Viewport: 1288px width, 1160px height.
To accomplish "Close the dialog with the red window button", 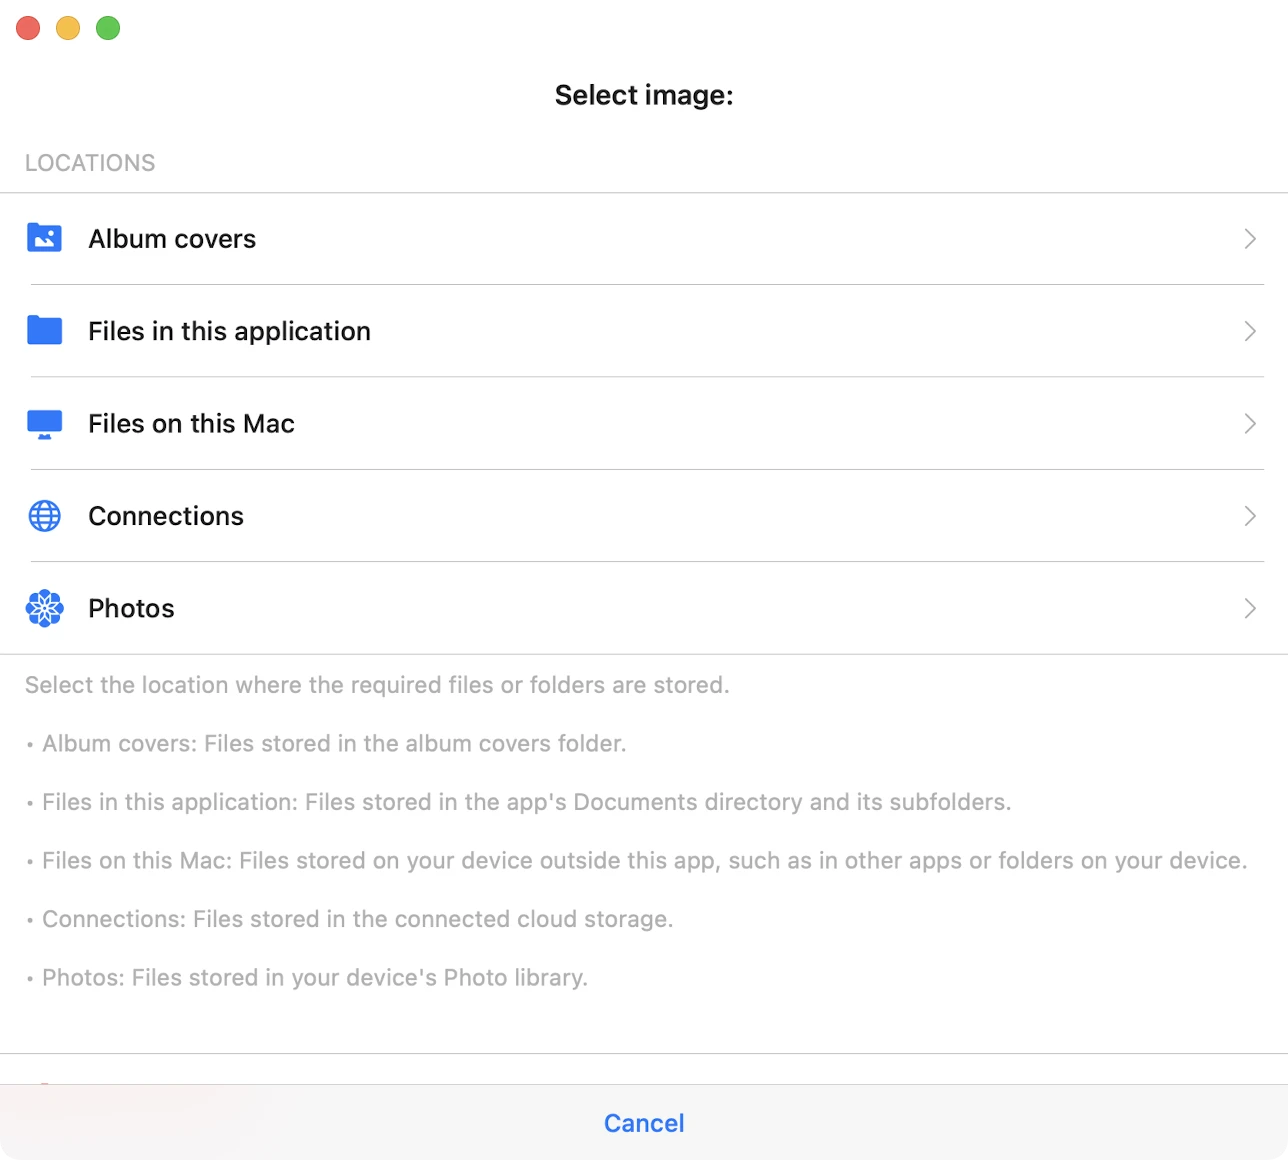I will [x=28, y=28].
